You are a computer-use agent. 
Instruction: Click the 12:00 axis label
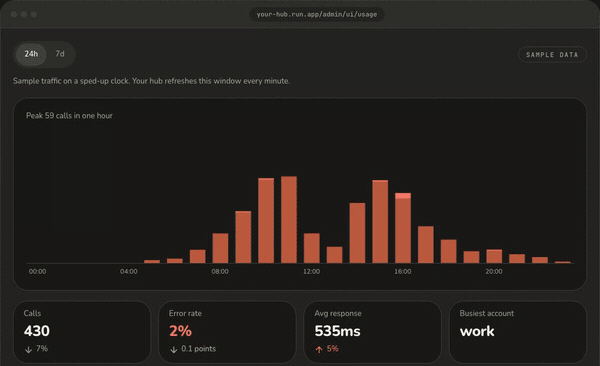[311, 271]
